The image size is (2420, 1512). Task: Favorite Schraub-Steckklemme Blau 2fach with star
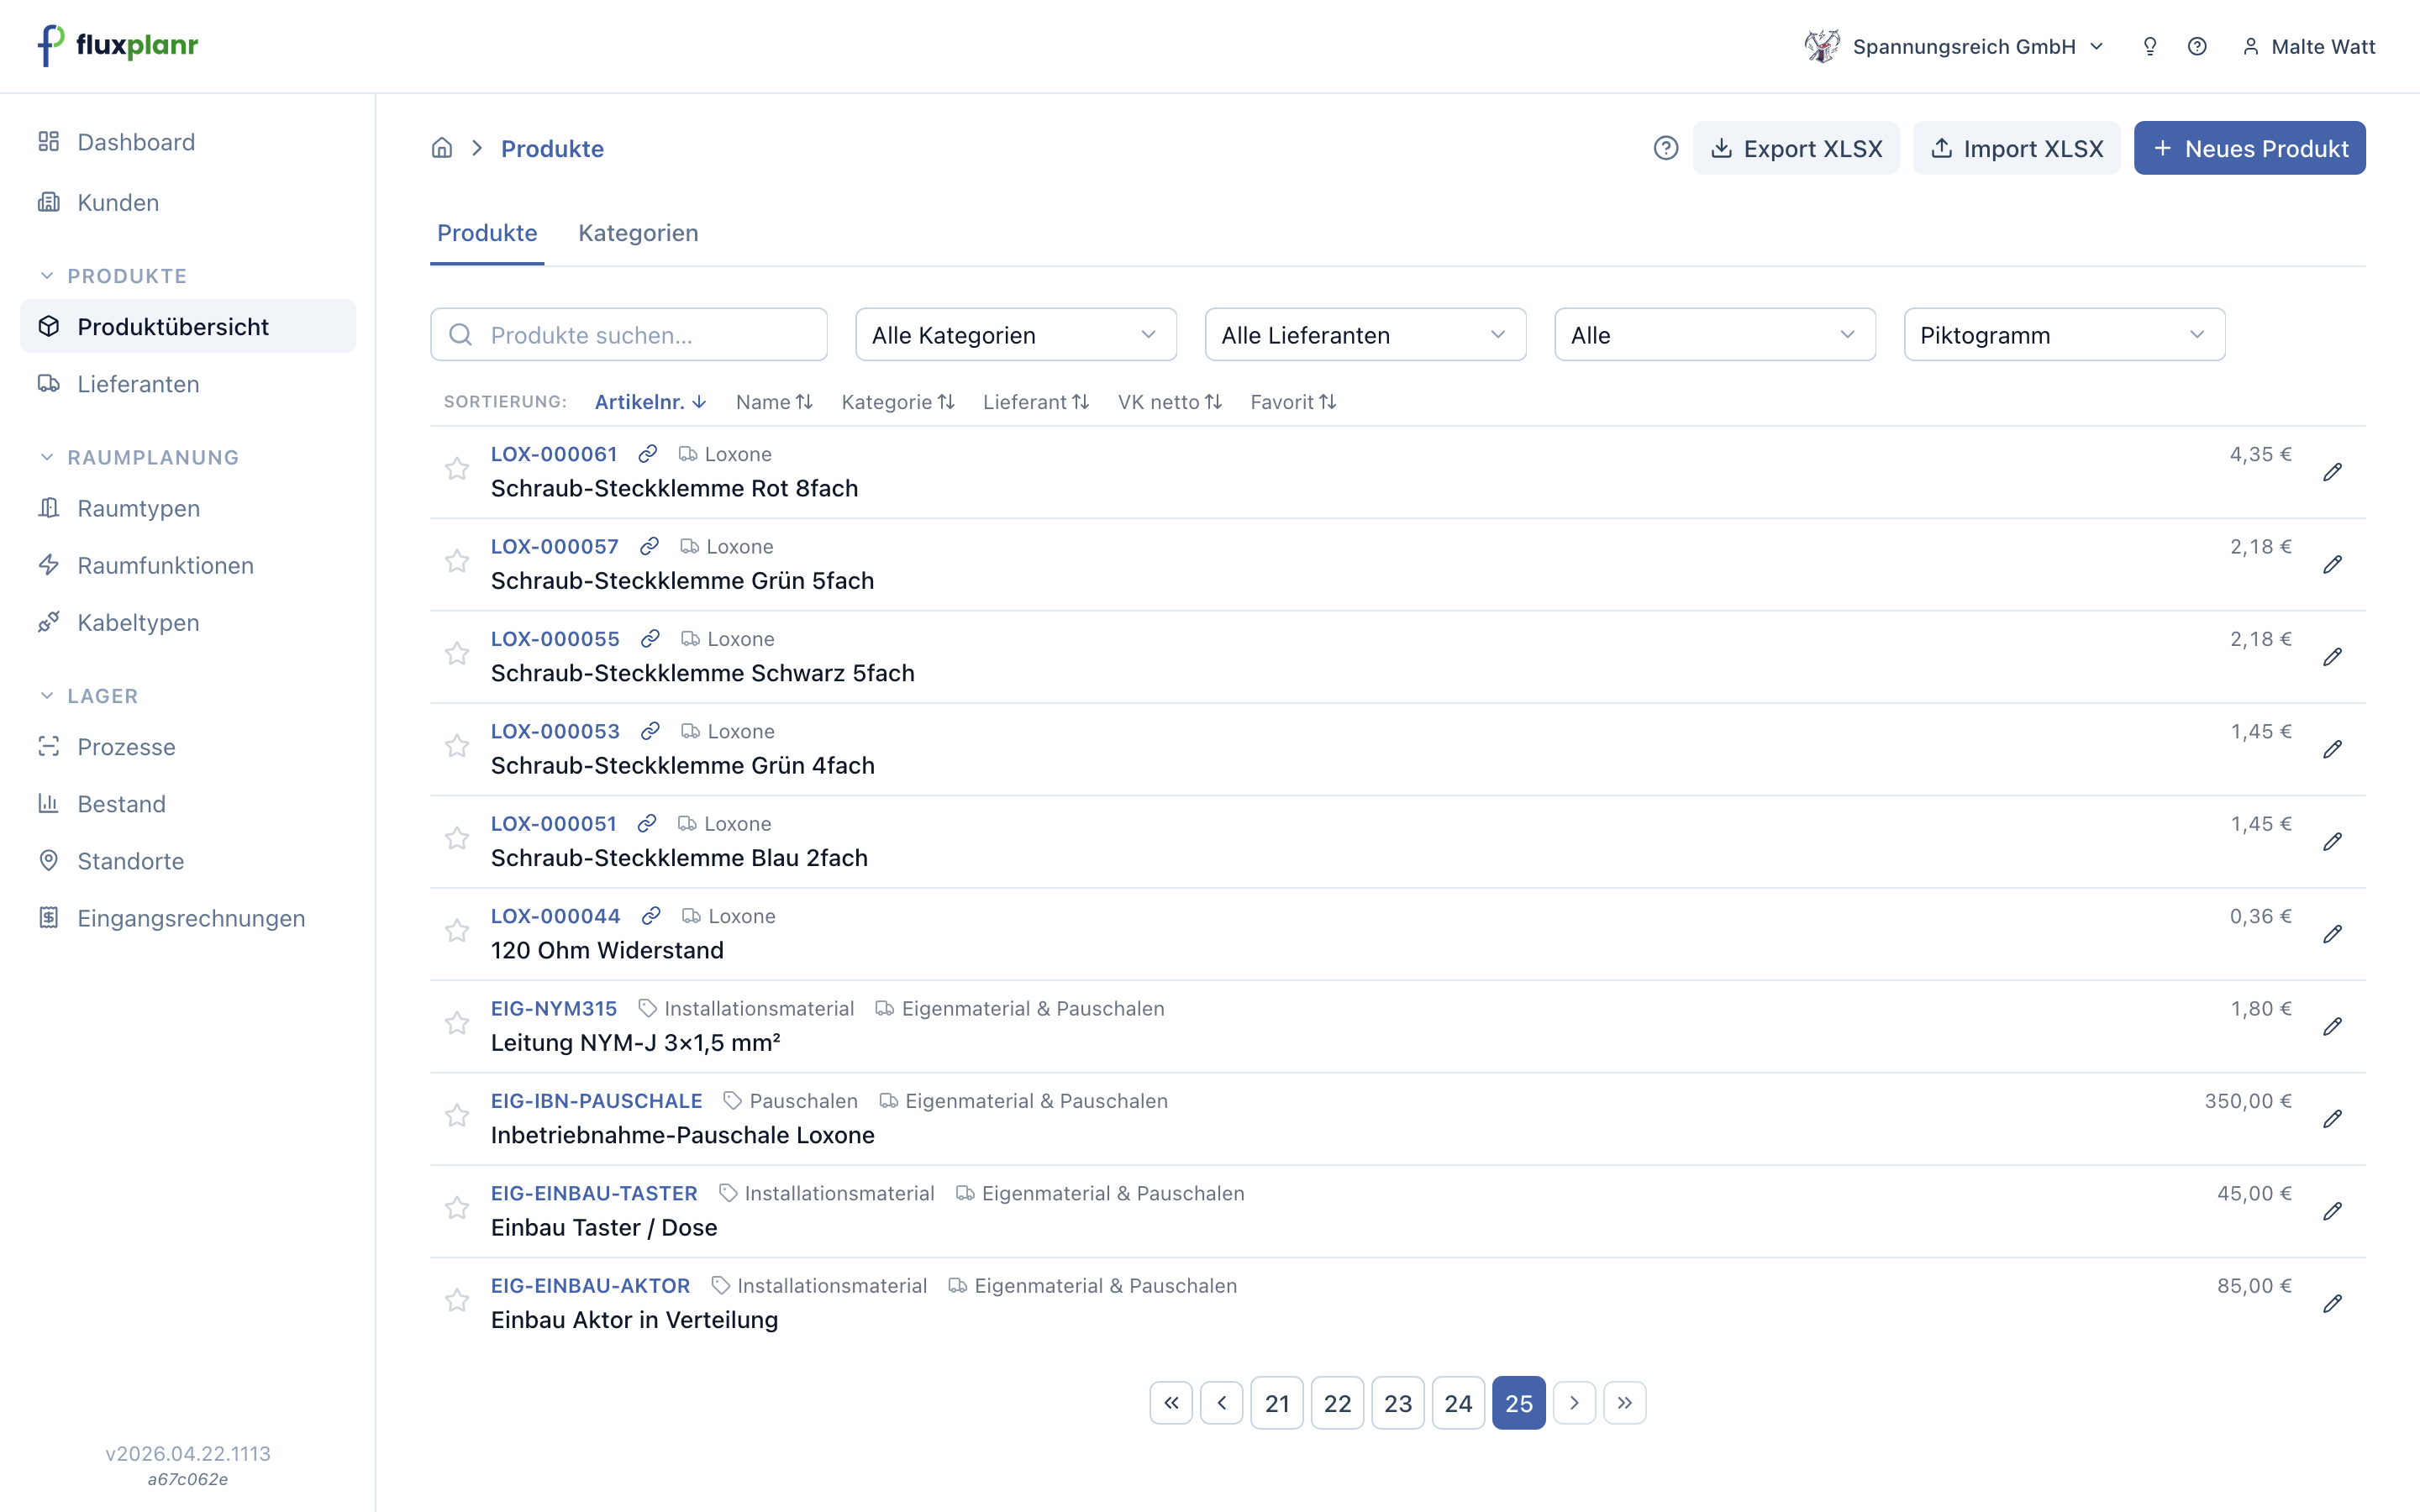[x=457, y=838]
